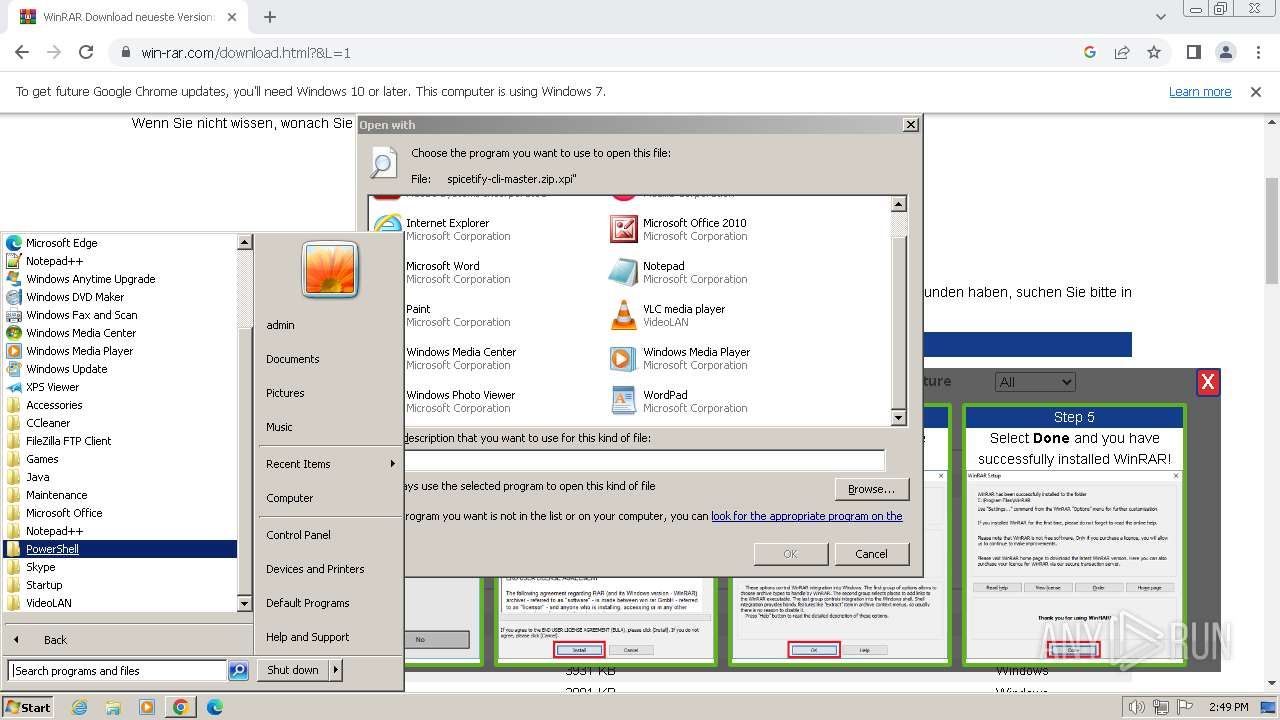
Task: Open Windows Media Player in Start menu list
Action: pos(79,351)
